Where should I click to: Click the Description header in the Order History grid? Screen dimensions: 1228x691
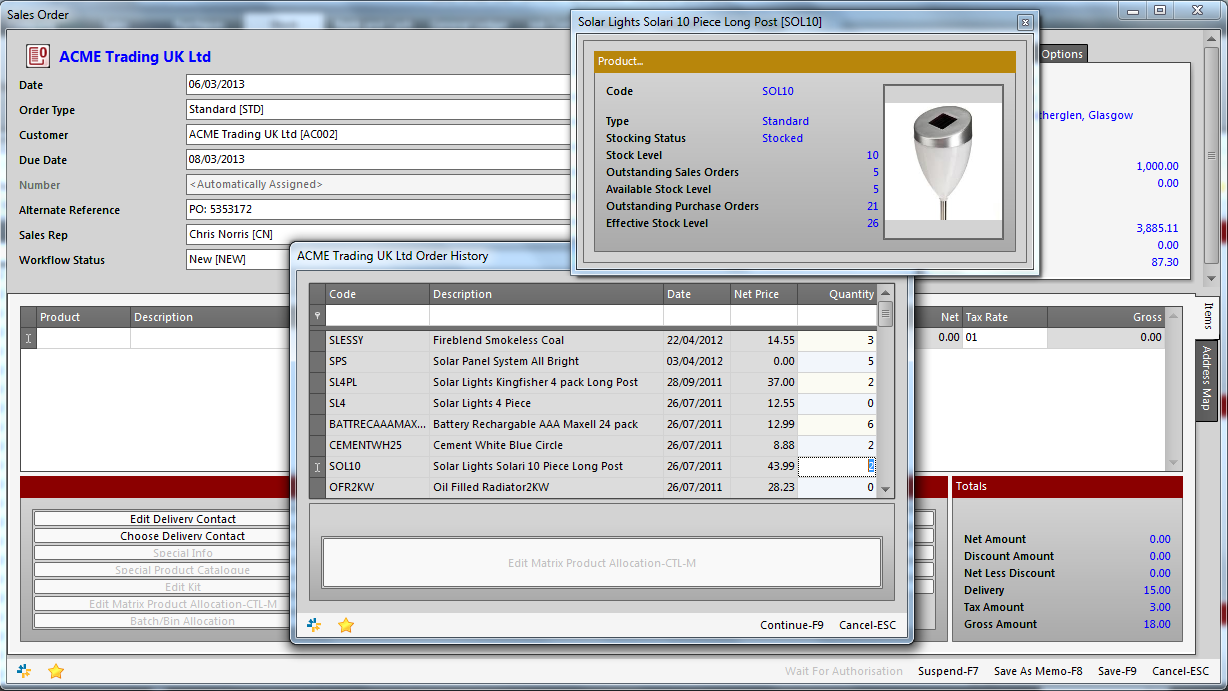tap(547, 294)
